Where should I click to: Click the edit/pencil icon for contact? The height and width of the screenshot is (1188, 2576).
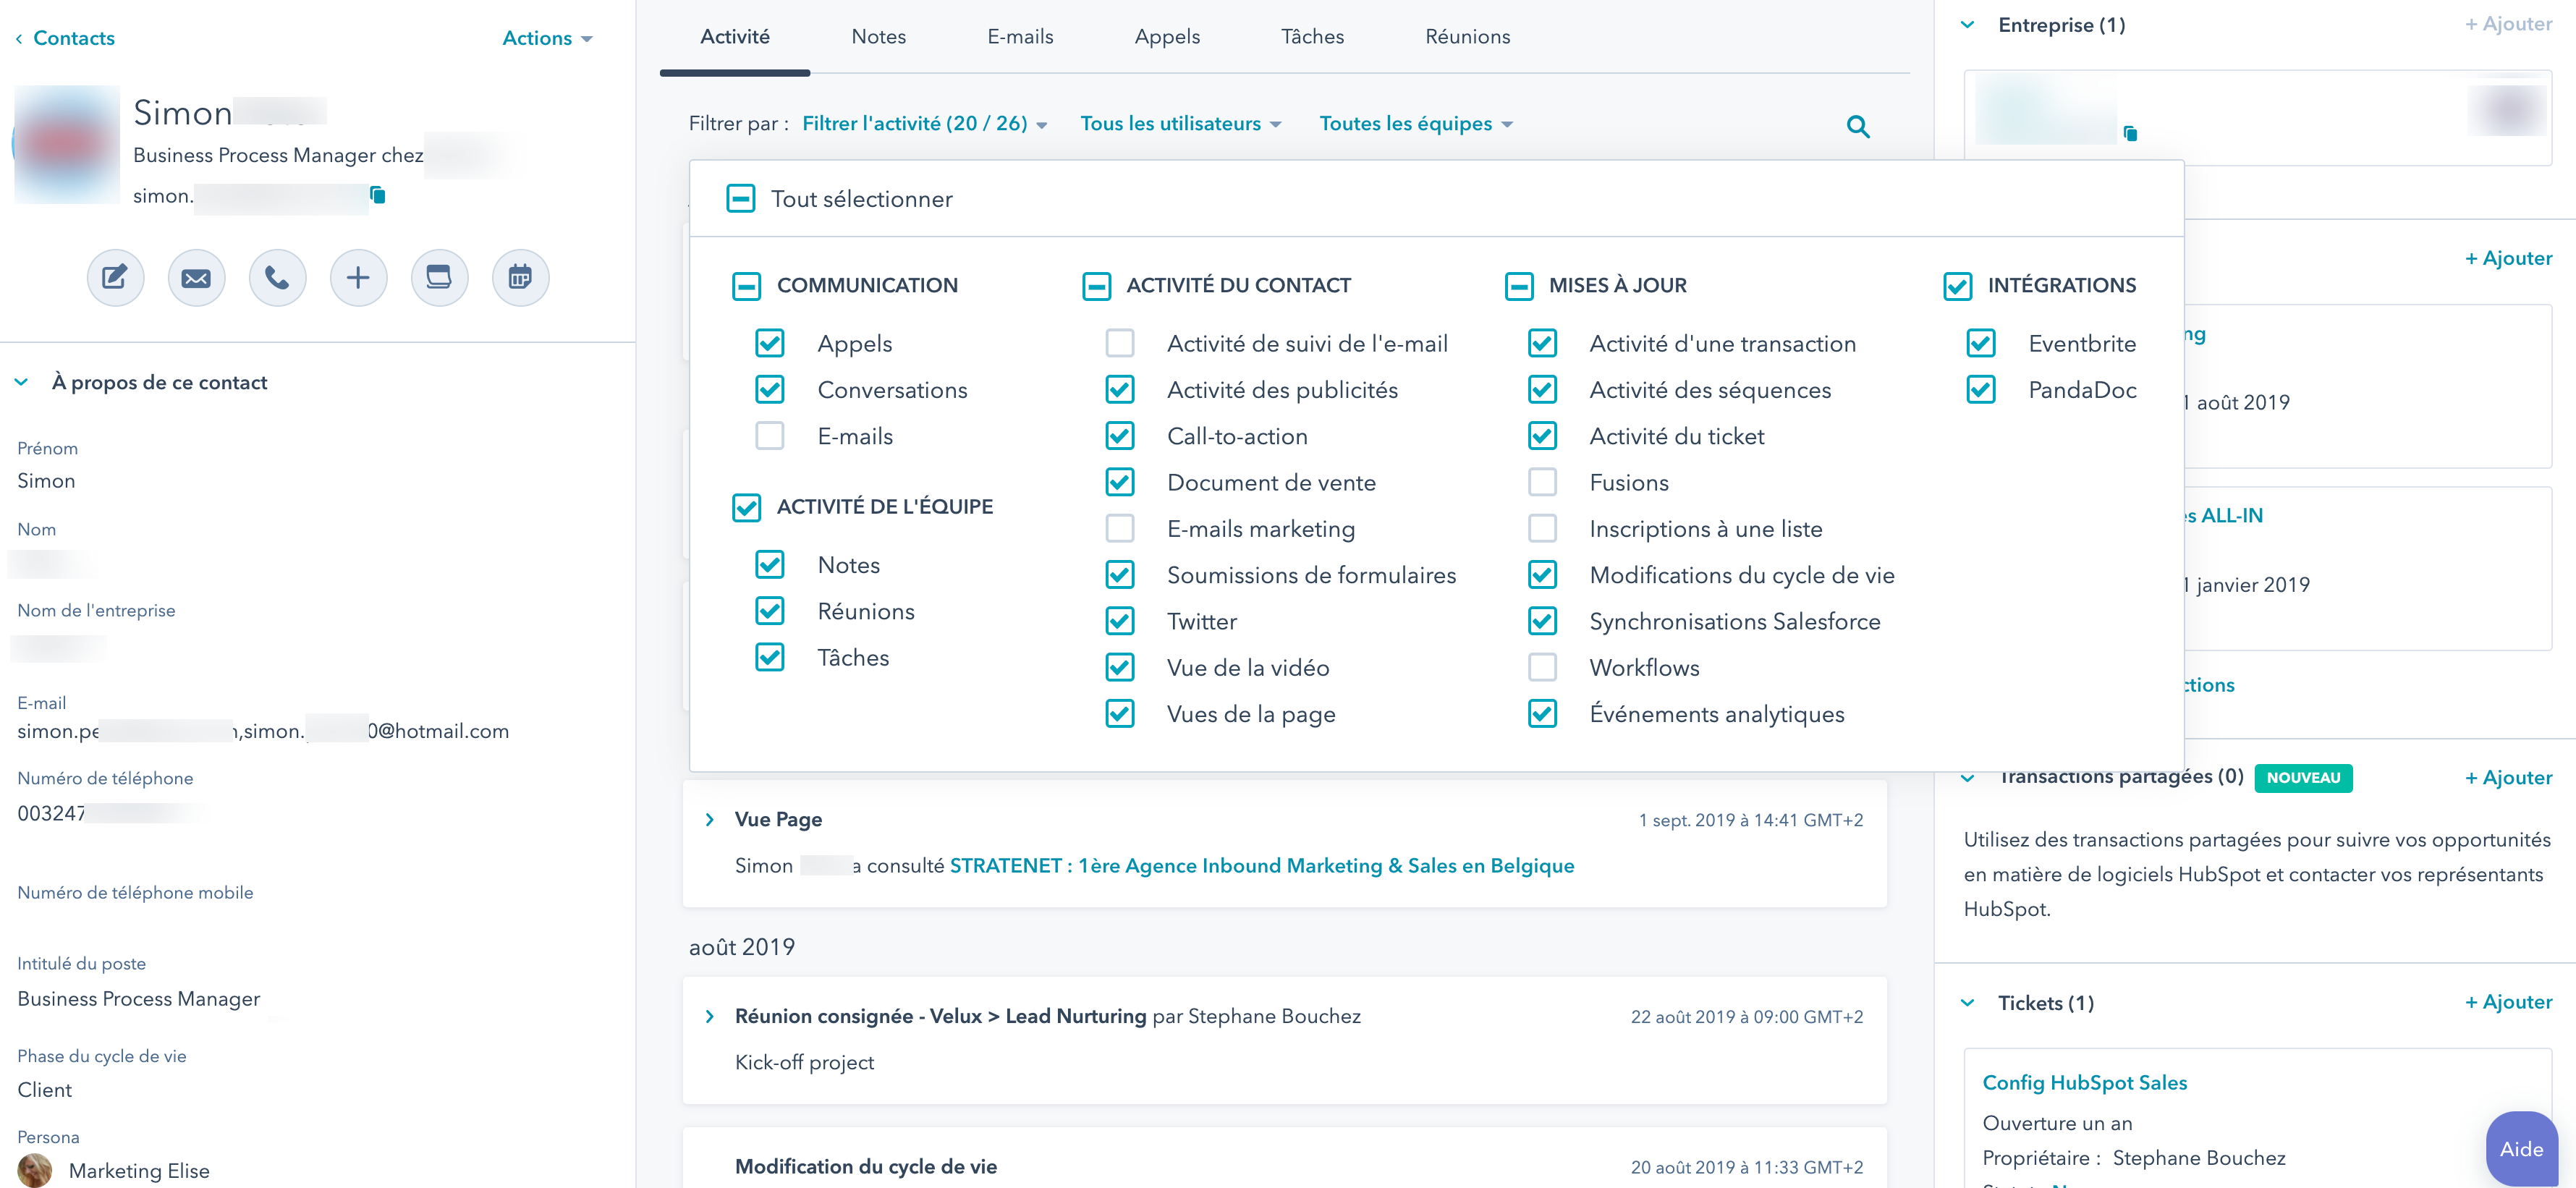point(114,278)
